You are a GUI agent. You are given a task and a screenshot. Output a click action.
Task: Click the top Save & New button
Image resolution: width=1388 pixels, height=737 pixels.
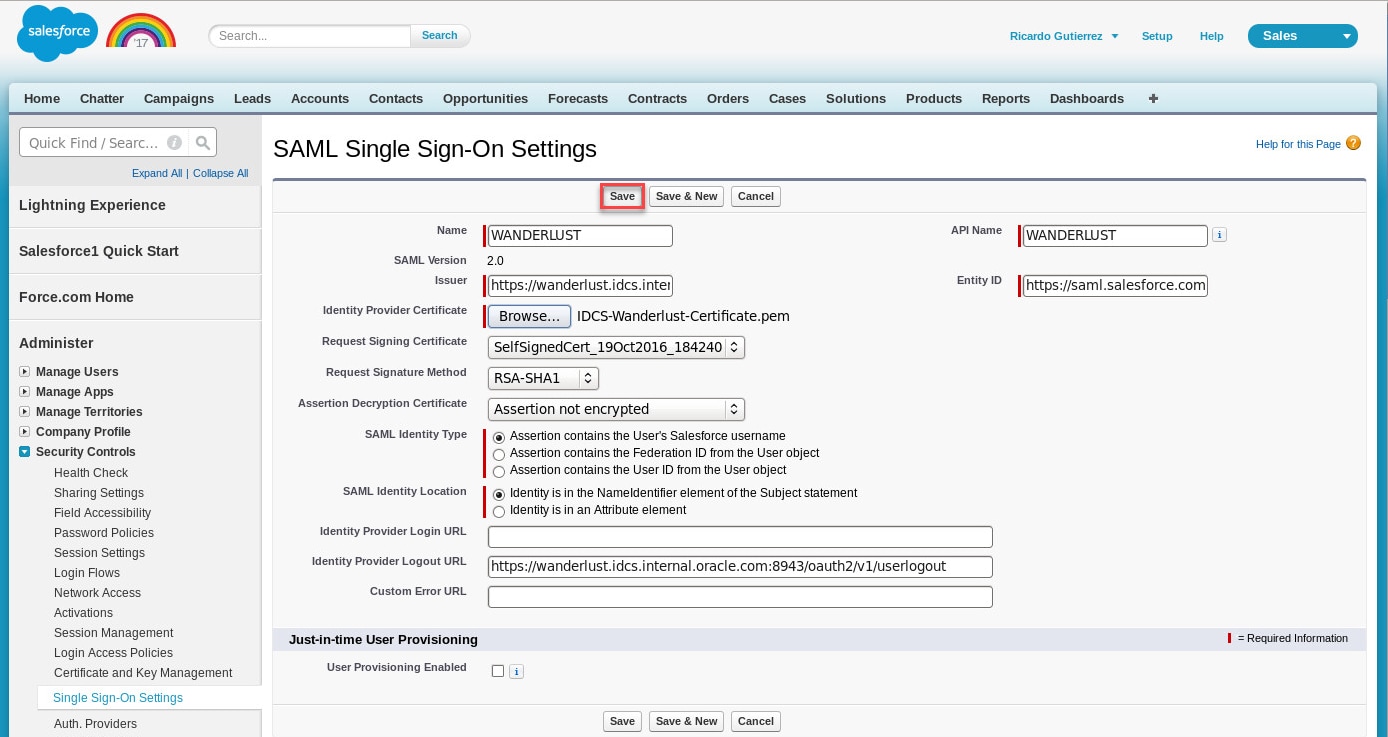point(686,196)
